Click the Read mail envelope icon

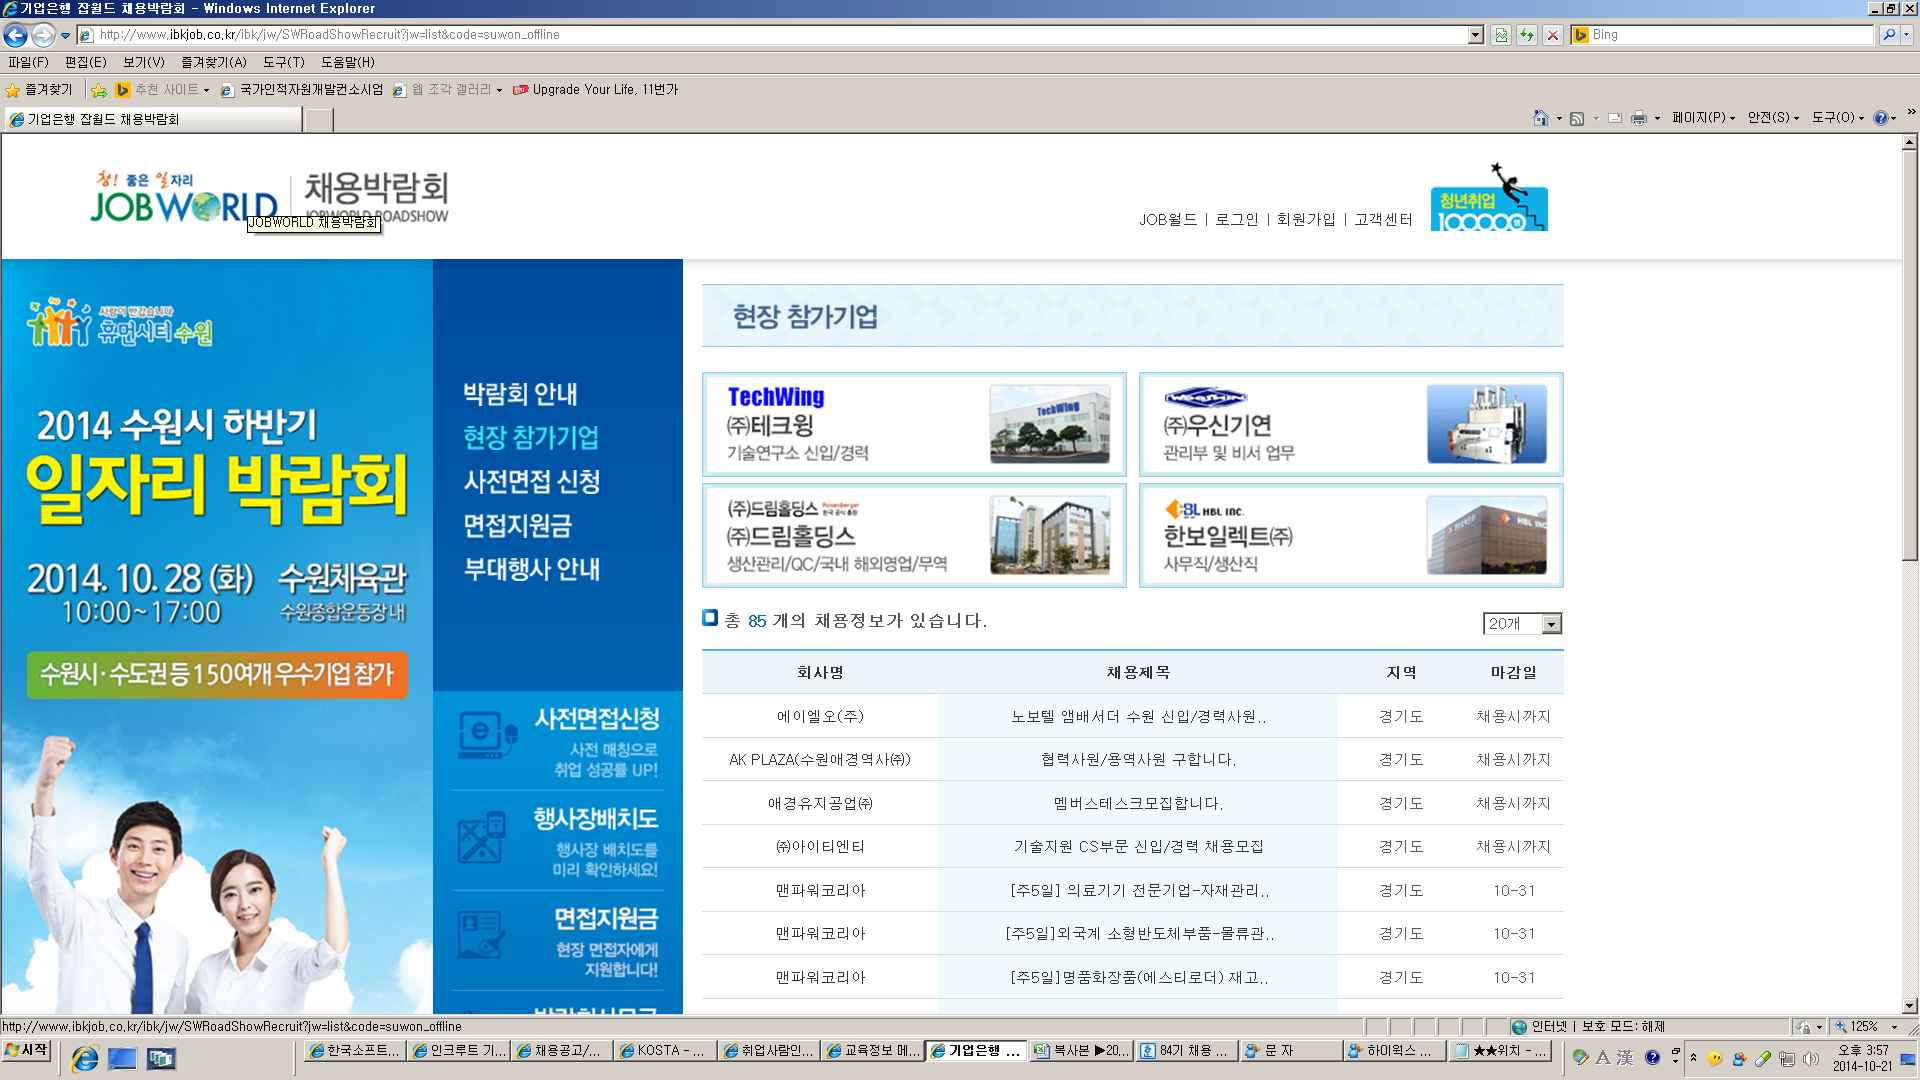tap(1615, 118)
